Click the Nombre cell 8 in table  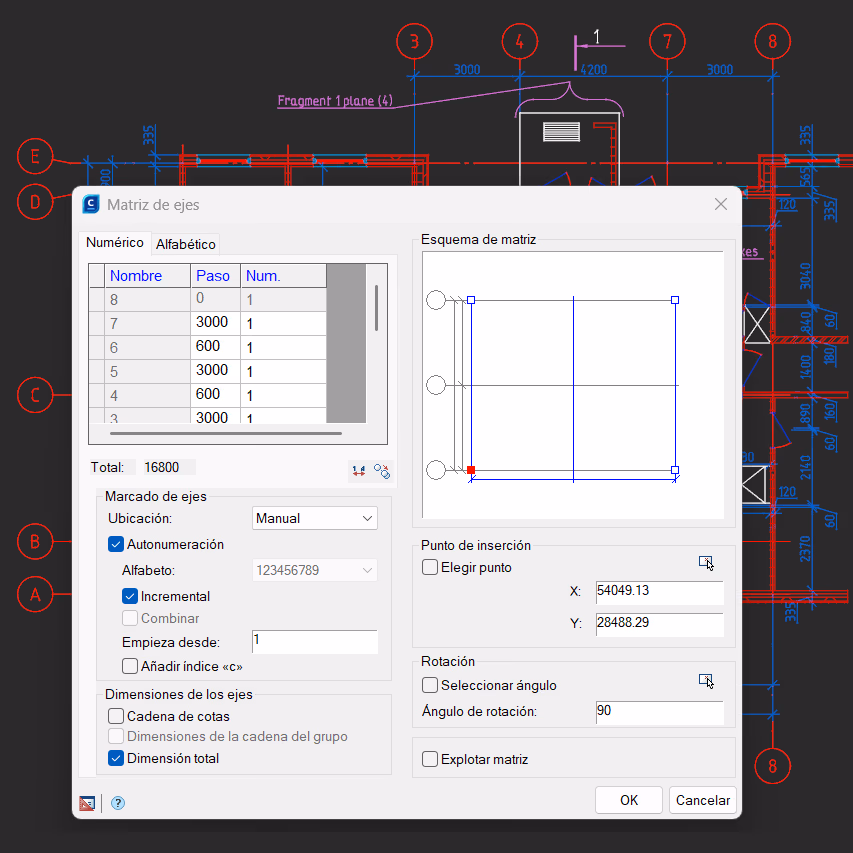point(147,299)
